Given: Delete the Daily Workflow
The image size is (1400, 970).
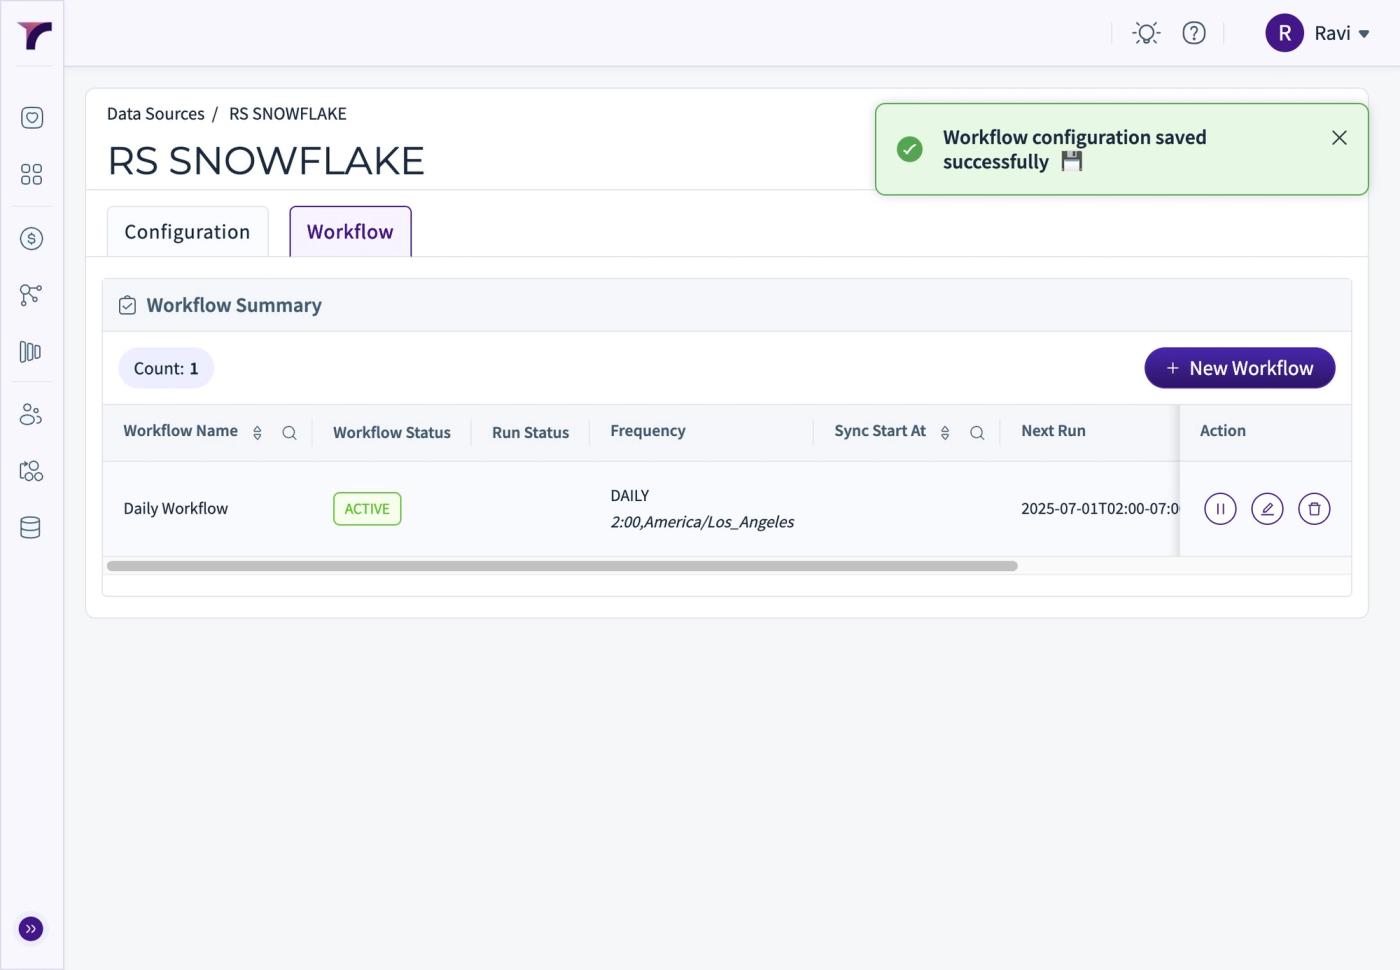Looking at the screenshot, I should pyautogui.click(x=1314, y=509).
